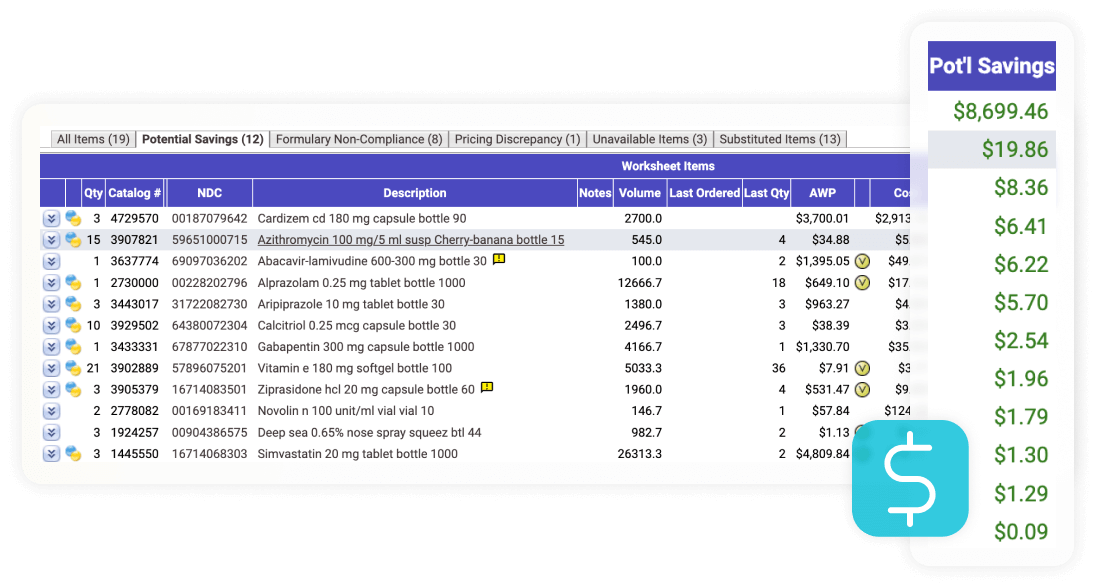
Task: Show the Unavailable Items (3) tab
Action: 649,139
